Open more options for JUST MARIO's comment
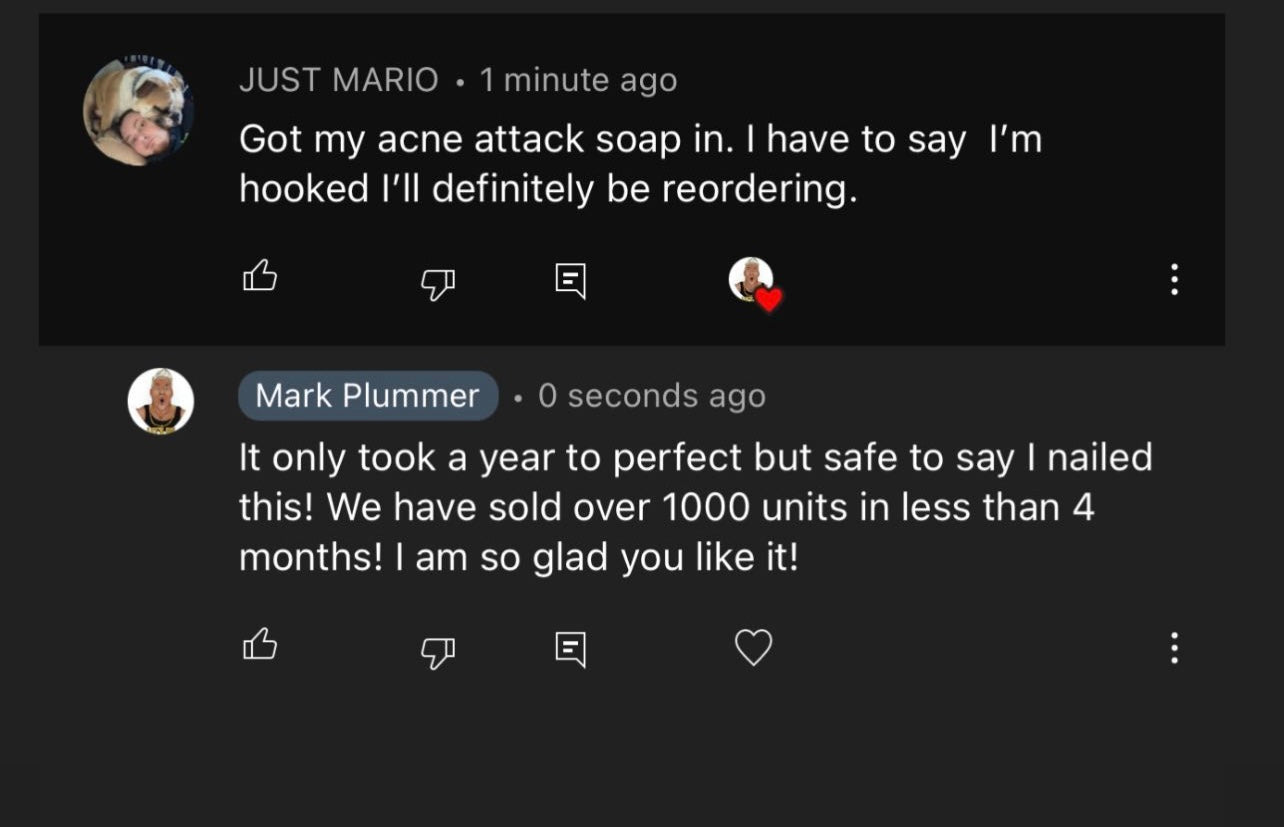 pos(1174,280)
